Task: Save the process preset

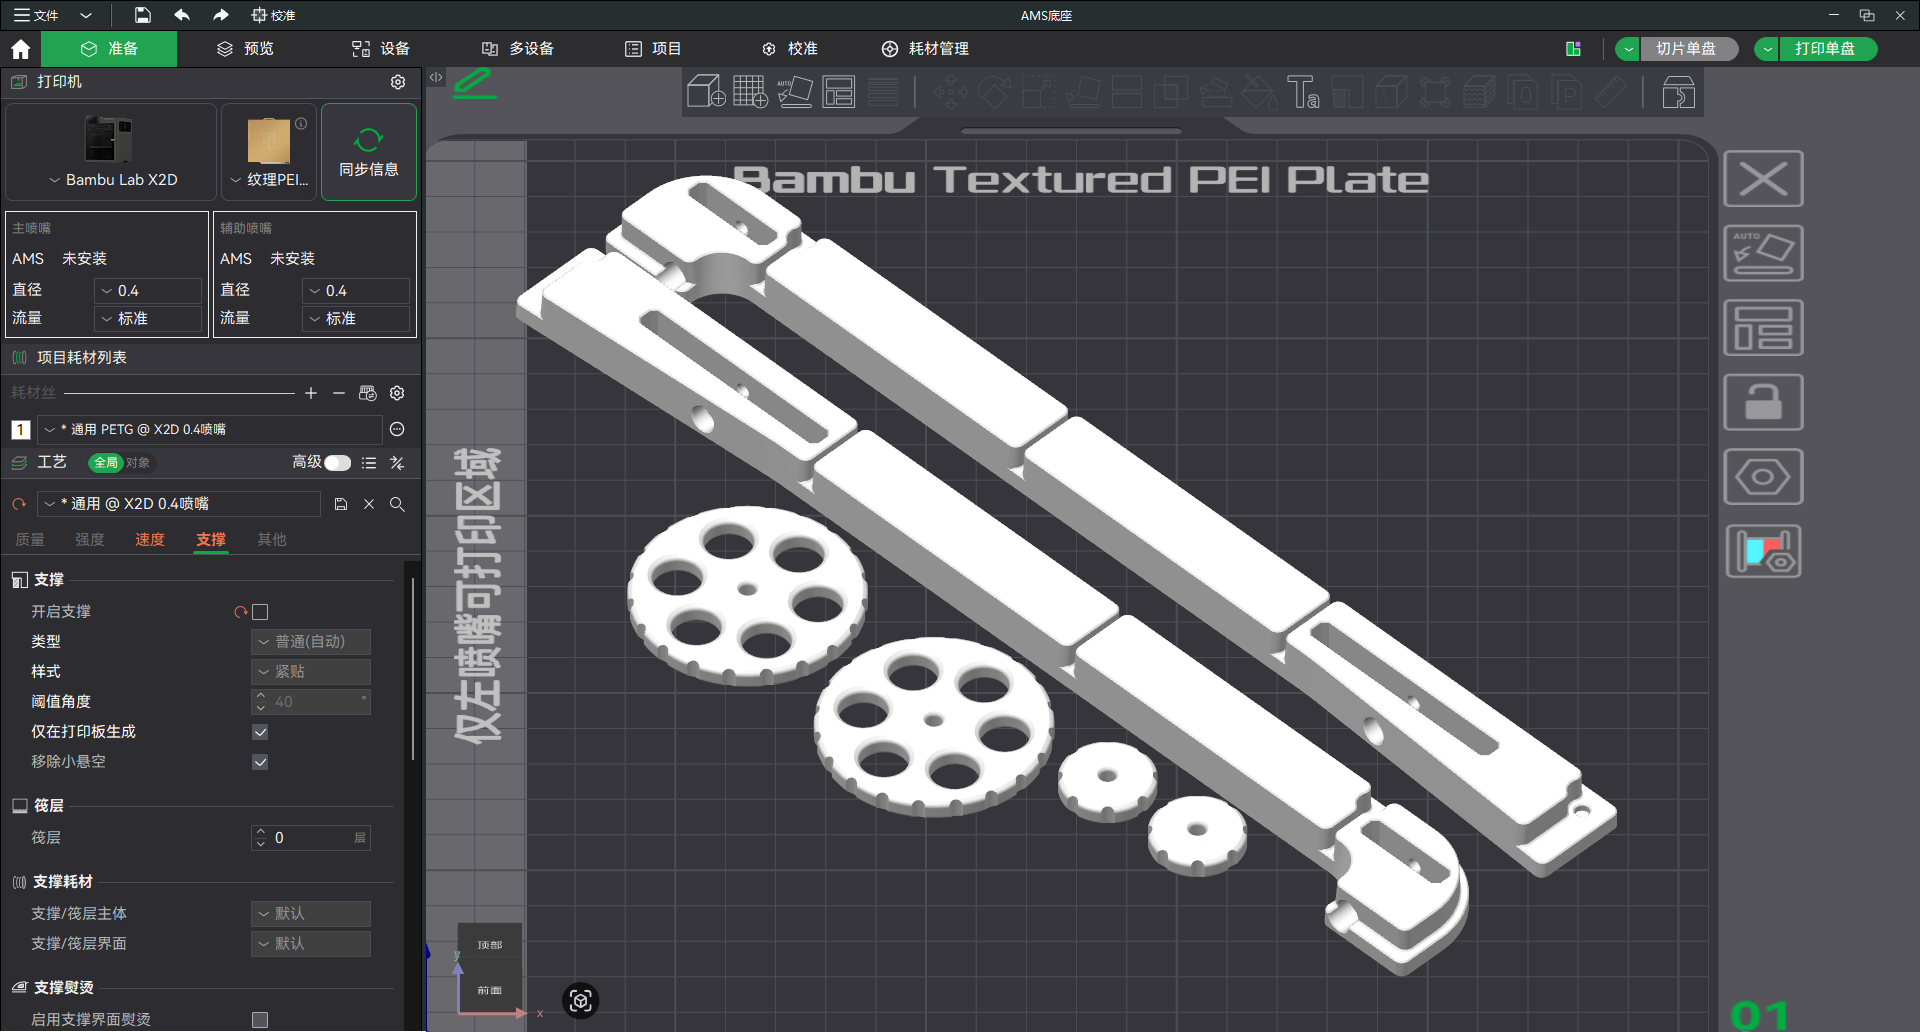Action: tap(341, 504)
